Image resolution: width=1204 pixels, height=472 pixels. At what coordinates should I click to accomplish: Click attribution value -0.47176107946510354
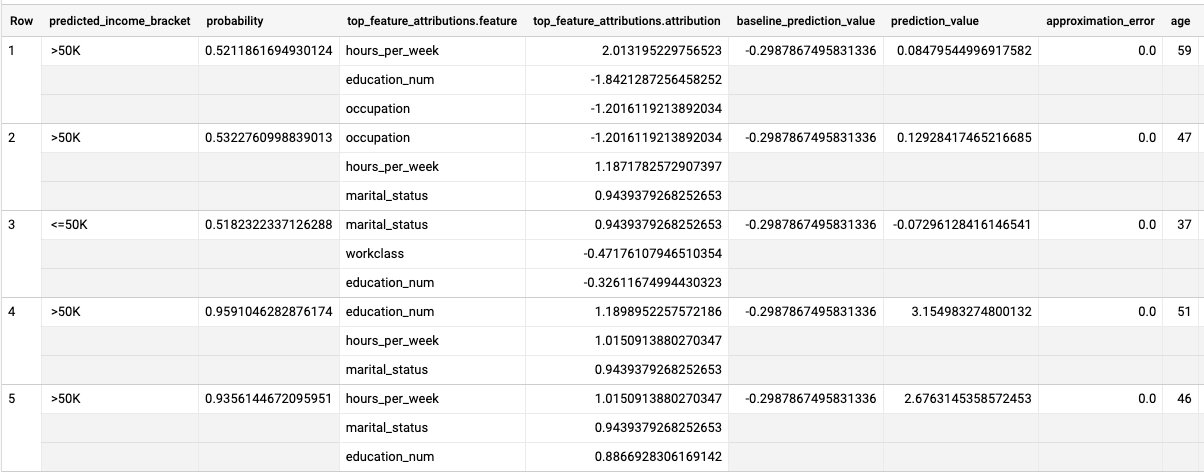tap(652, 254)
